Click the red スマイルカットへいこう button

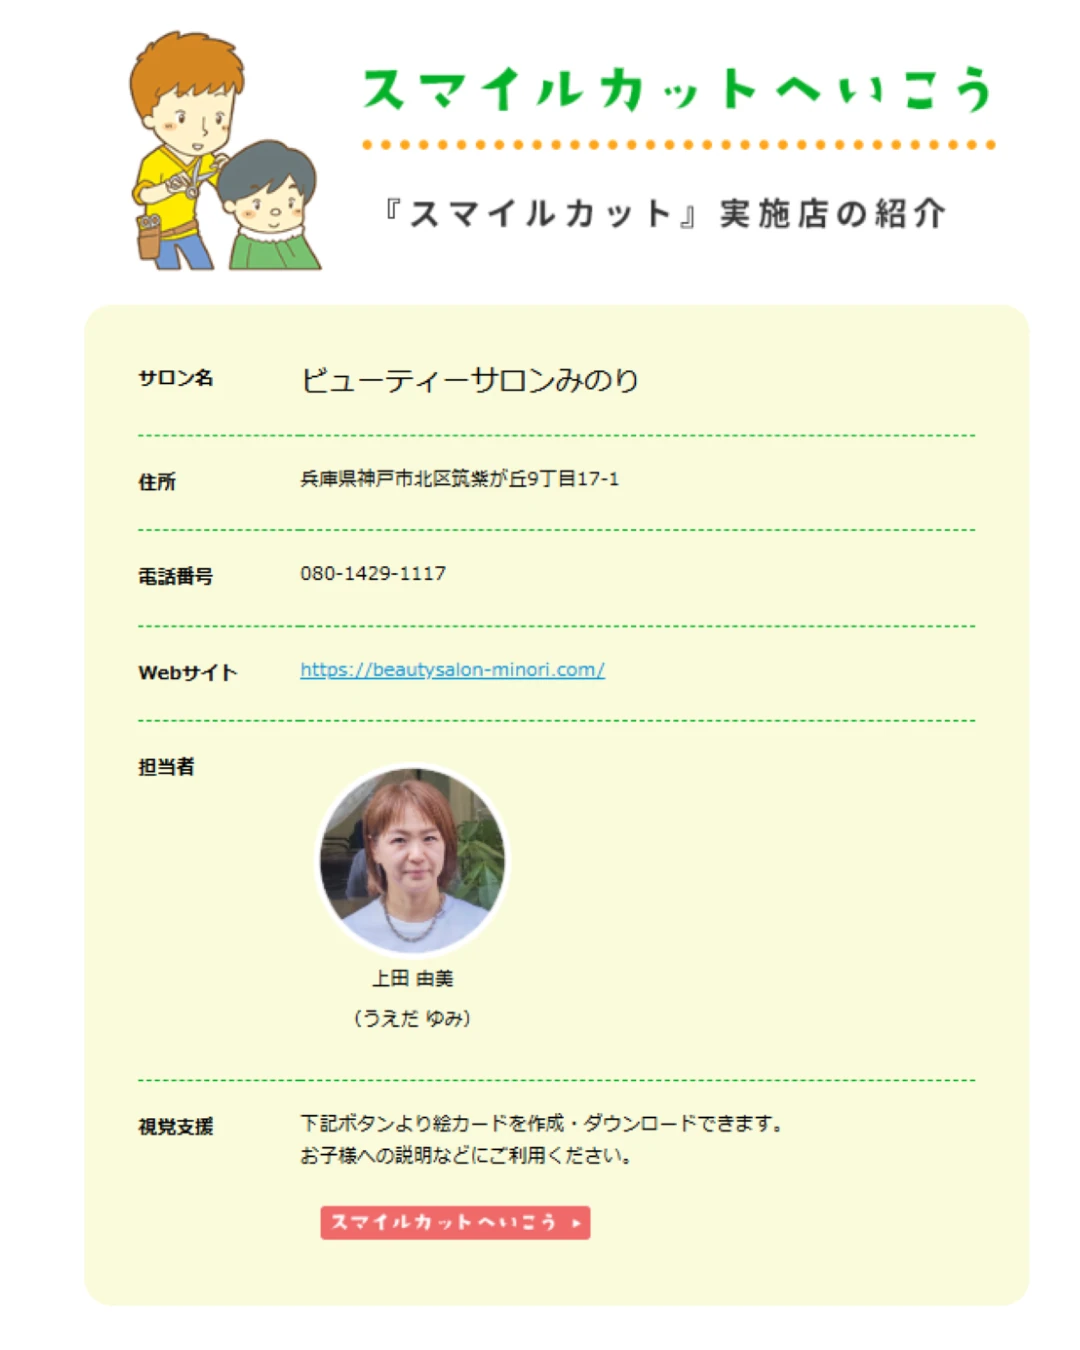455,1222
